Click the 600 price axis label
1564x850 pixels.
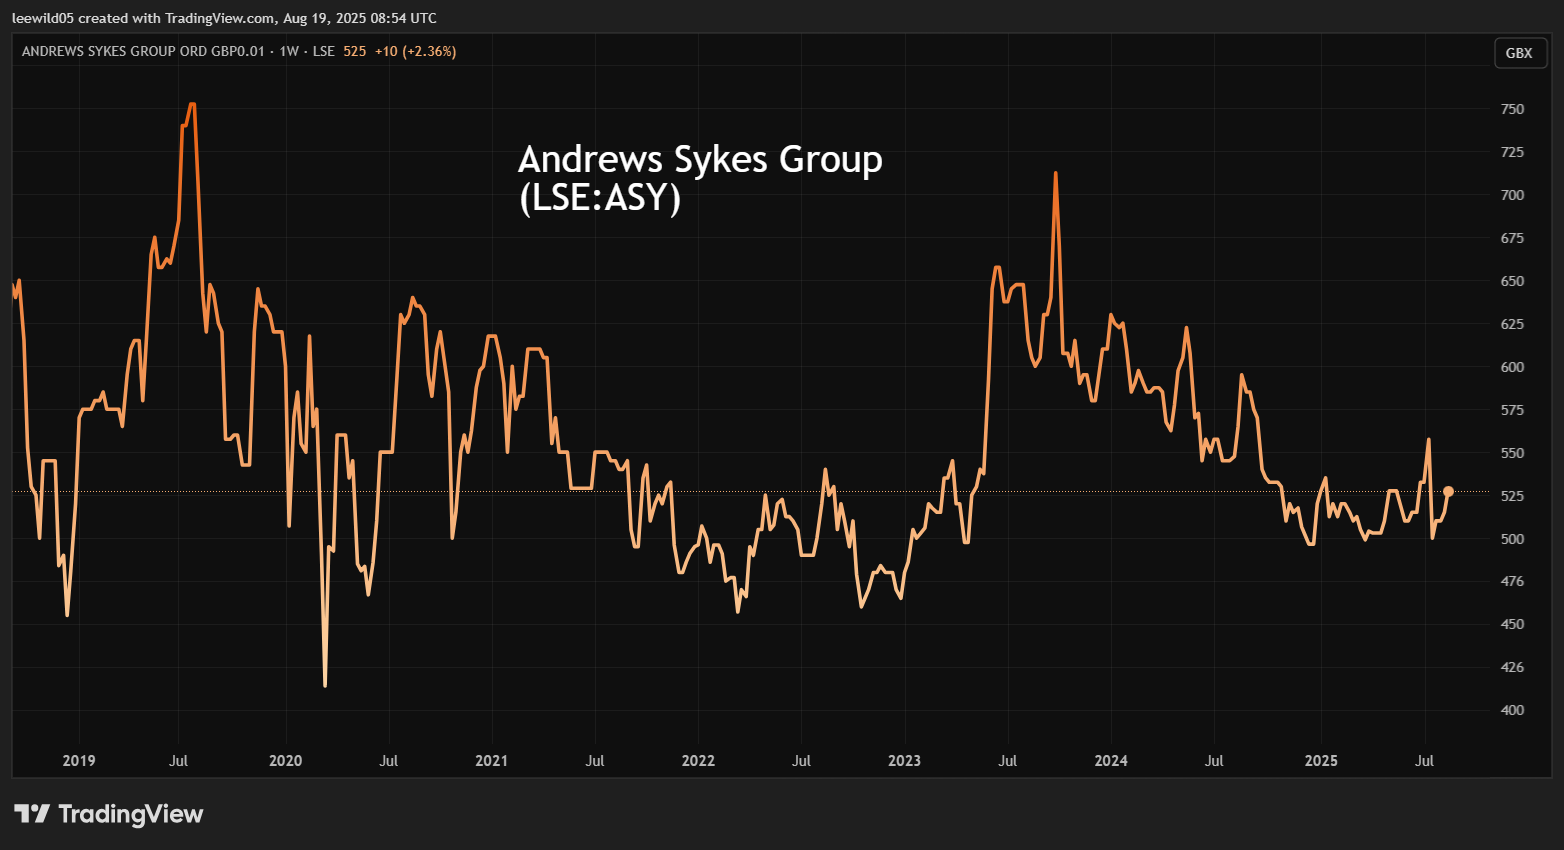pos(1512,367)
